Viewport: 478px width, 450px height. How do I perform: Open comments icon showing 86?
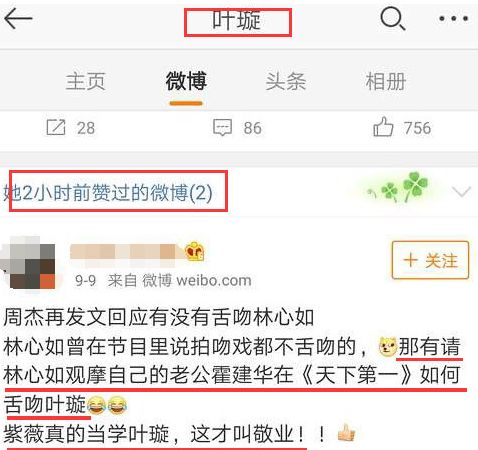coord(222,127)
